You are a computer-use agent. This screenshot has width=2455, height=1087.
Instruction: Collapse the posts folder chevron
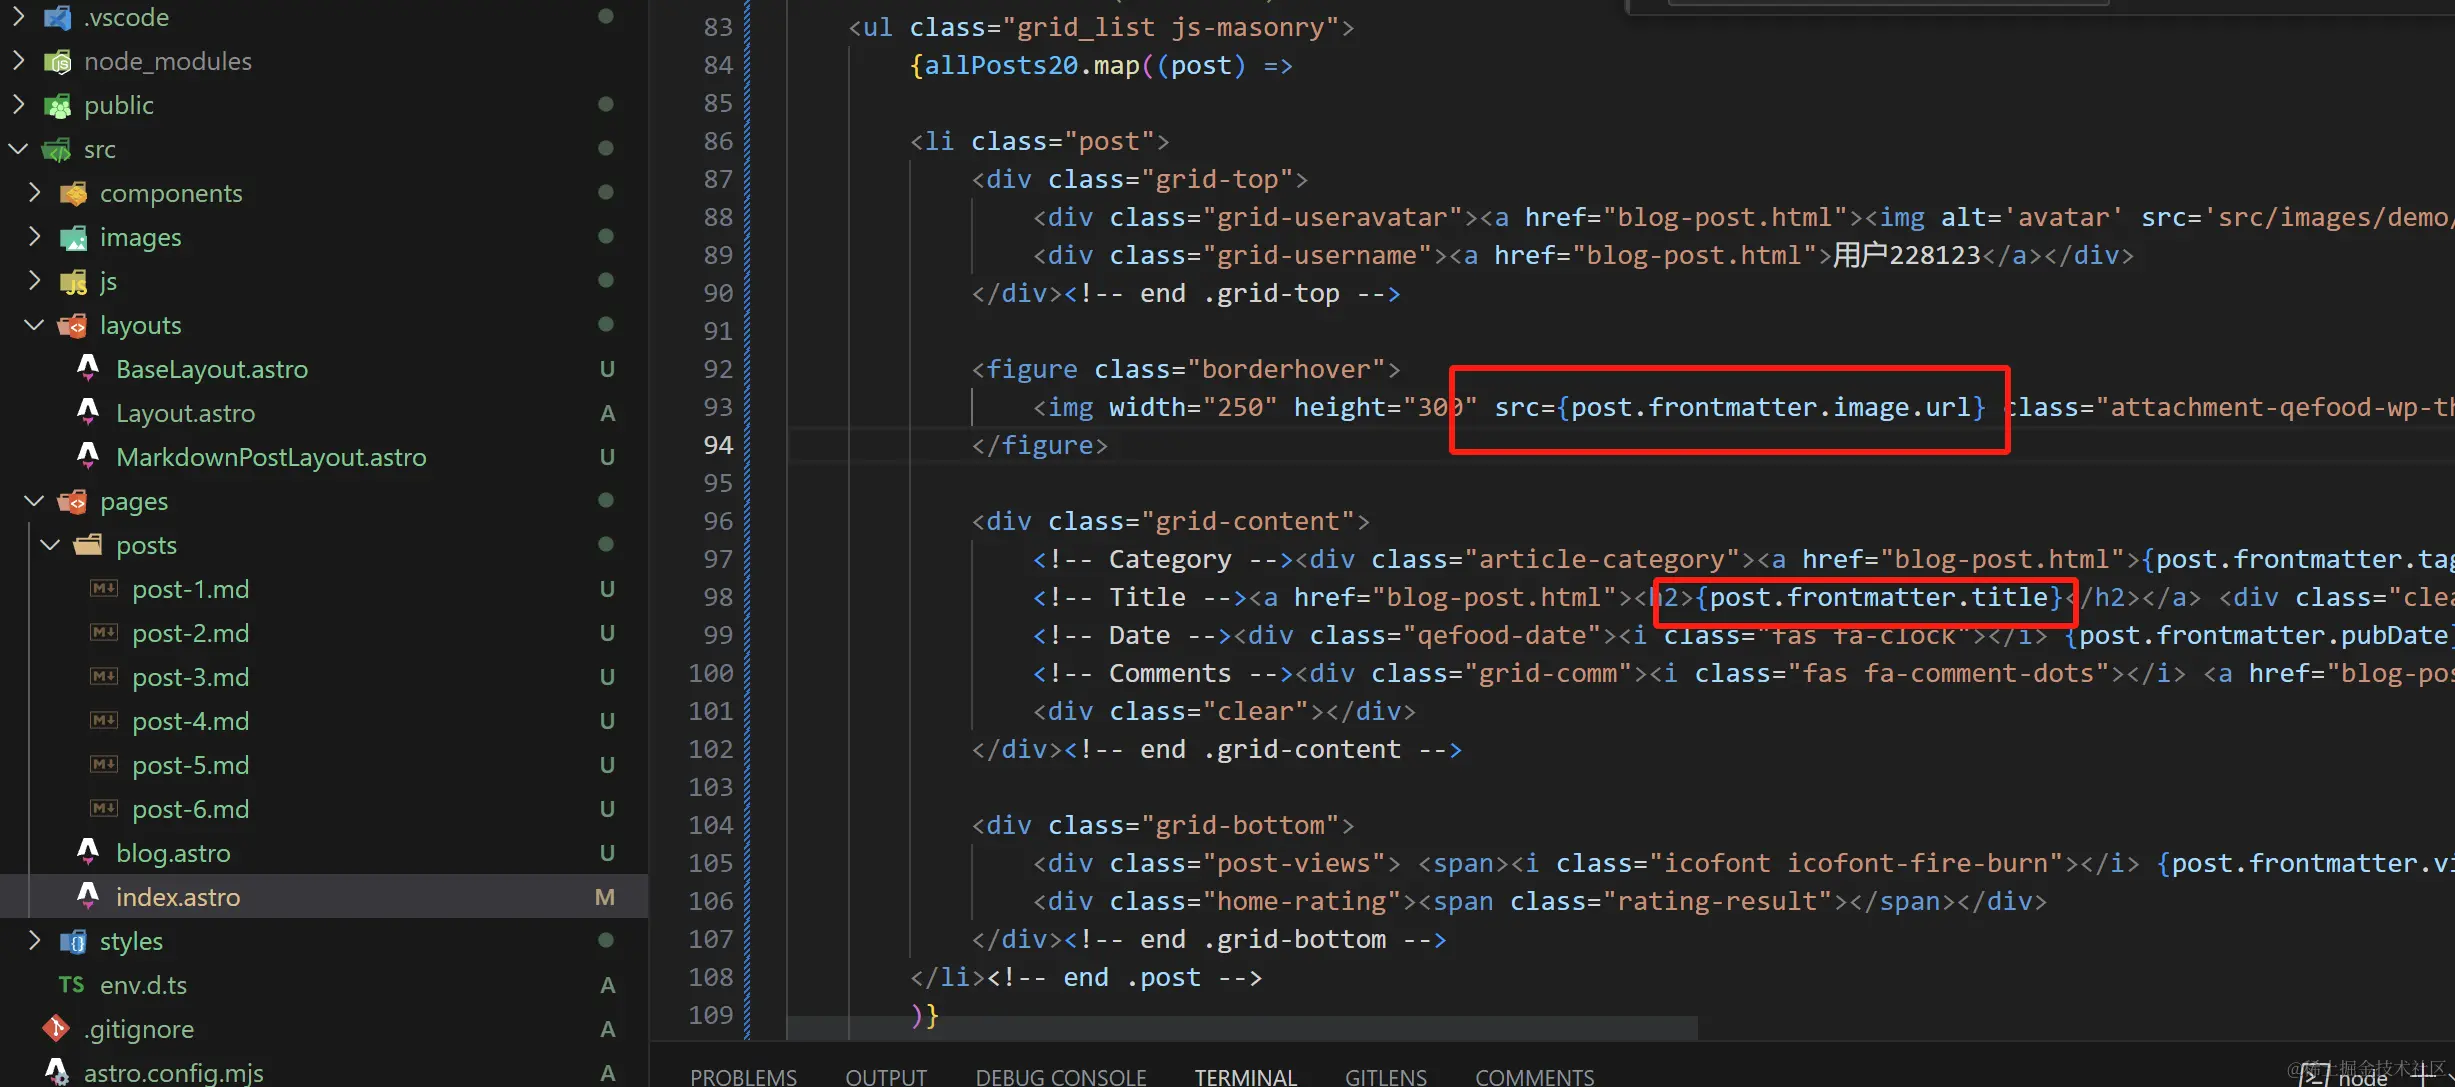(x=50, y=545)
